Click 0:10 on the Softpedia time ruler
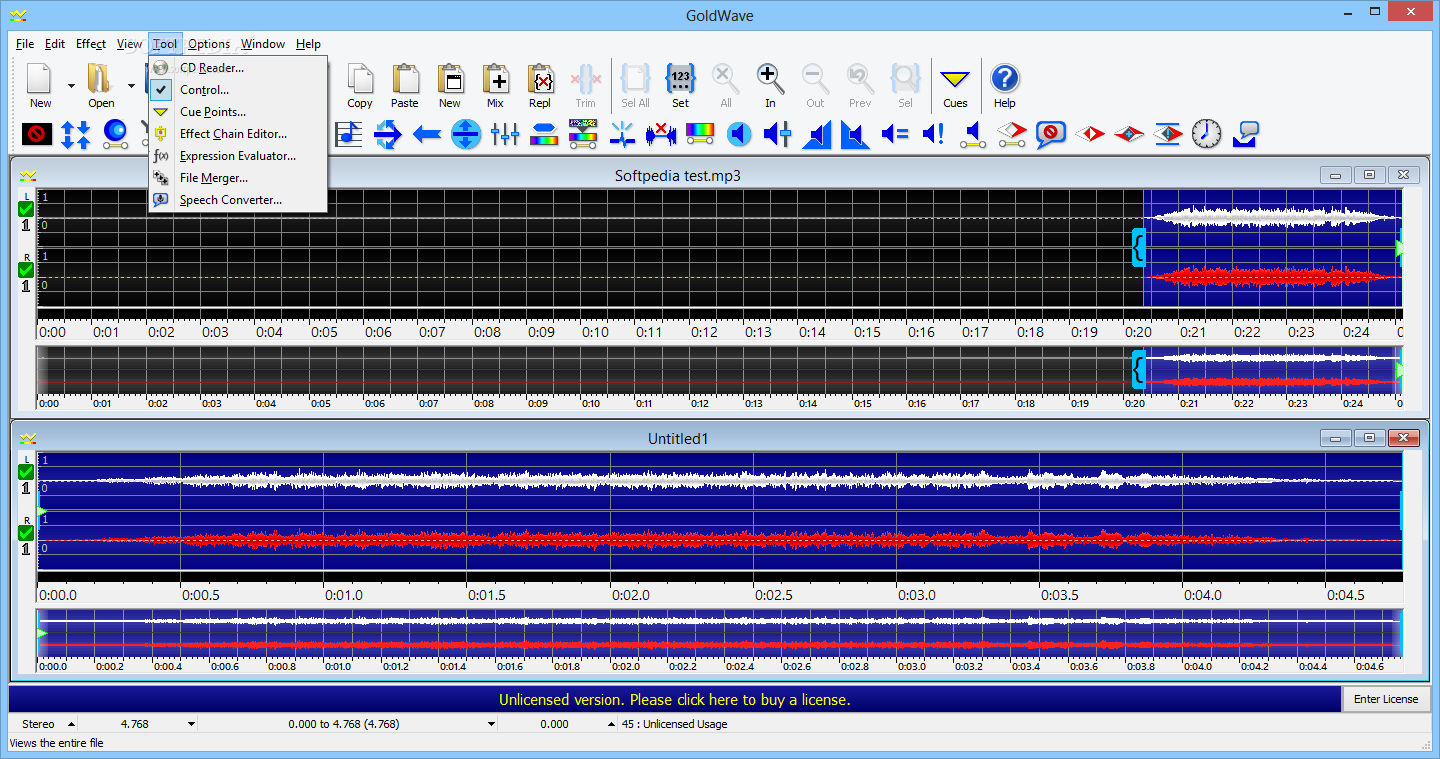Viewport: 1440px width, 759px height. [x=596, y=332]
